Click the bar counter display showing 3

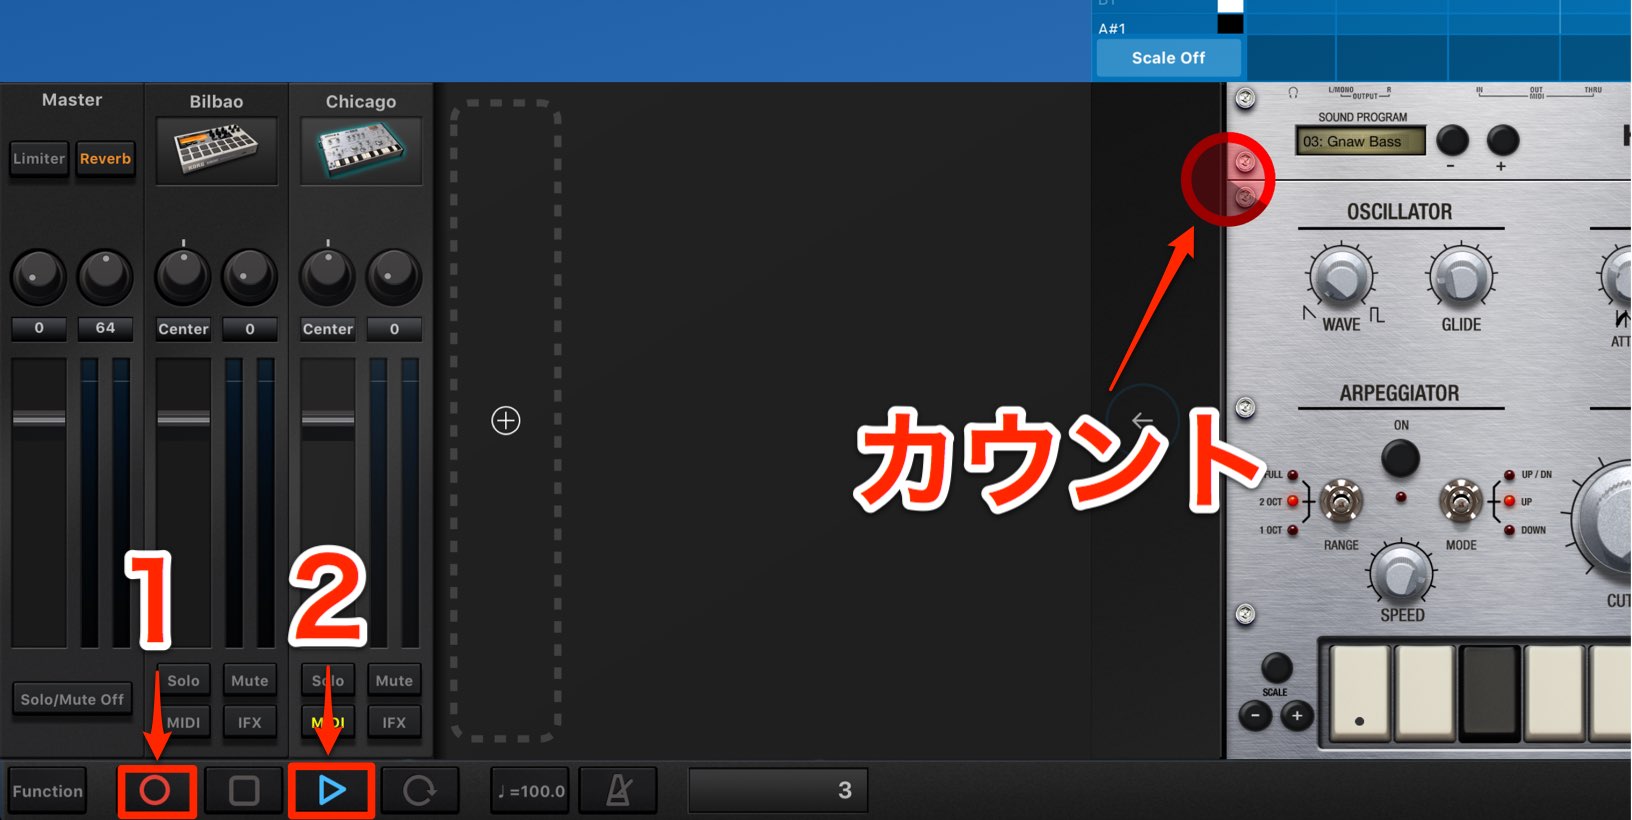pos(778,791)
